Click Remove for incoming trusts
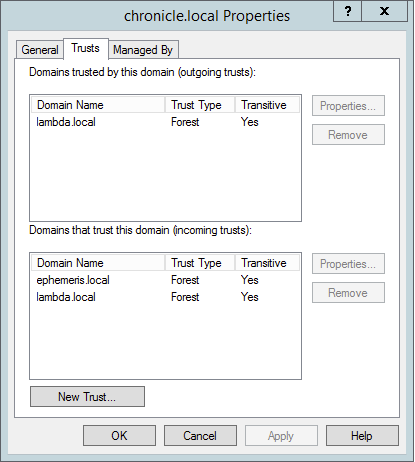Screen dimensions: 415x462 pyautogui.click(x=348, y=293)
